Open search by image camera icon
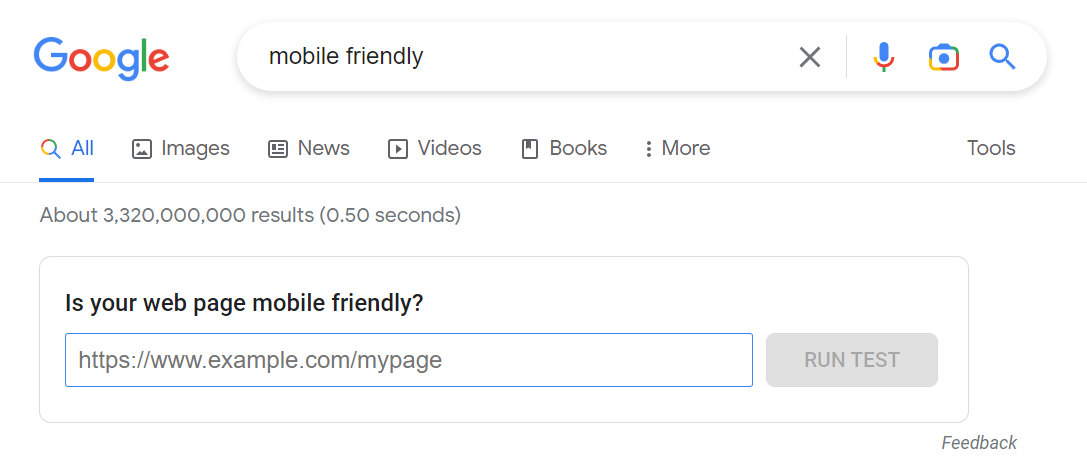 pos(943,57)
